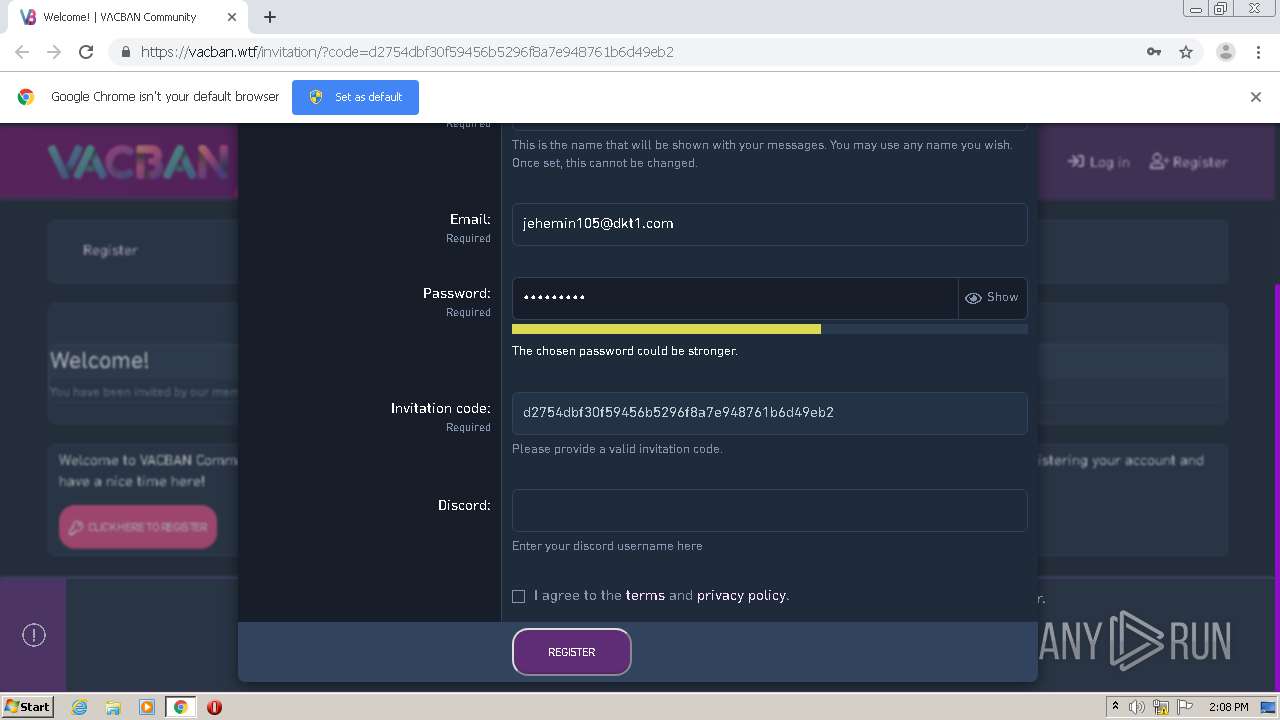Image resolution: width=1280 pixels, height=720 pixels.
Task: Open media player taskbar icon
Action: pyautogui.click(x=147, y=707)
